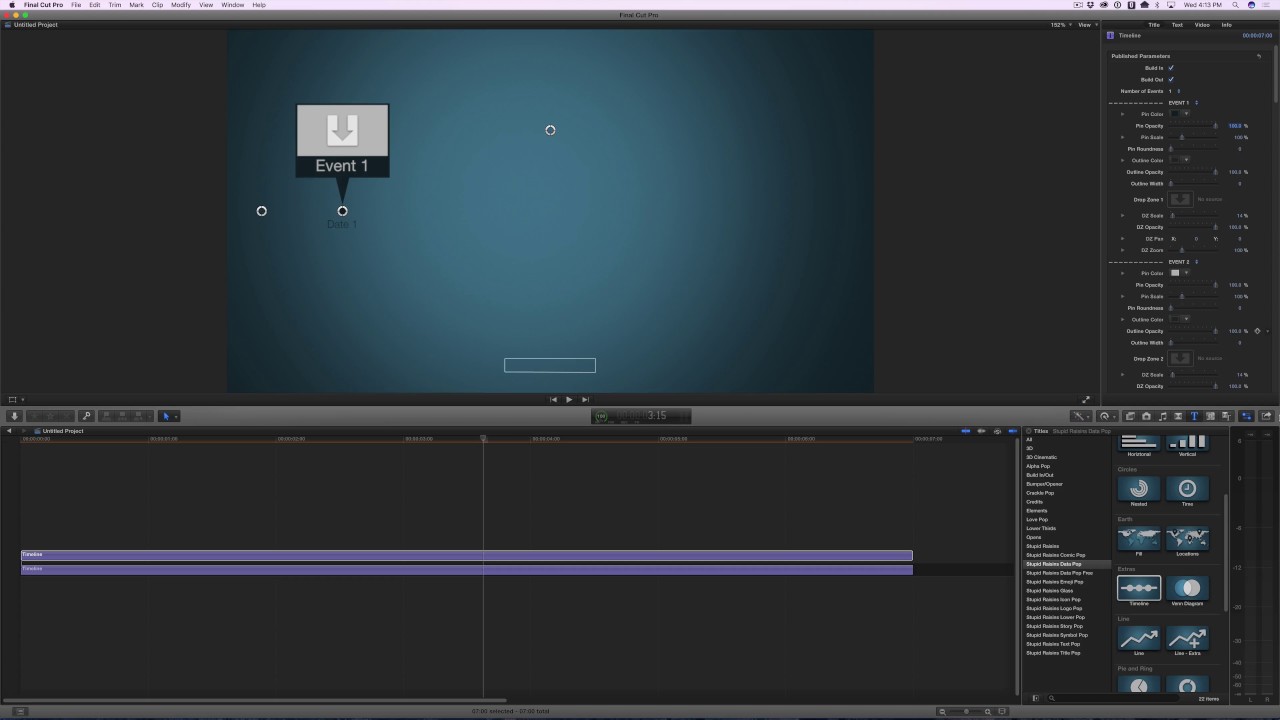Expand Event 1 Pin Scale disclosure triangle
This screenshot has width=1280, height=720.
click(1122, 137)
